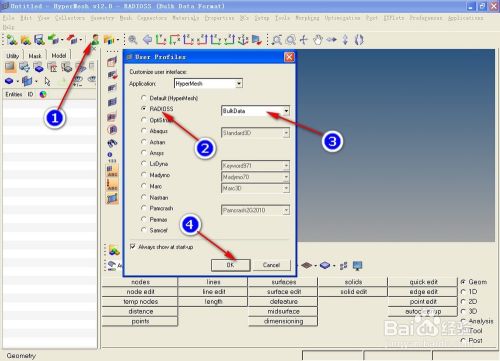Click the colored blocks icon above the panel
The width and height of the screenshot is (500, 361).
(114, 250)
